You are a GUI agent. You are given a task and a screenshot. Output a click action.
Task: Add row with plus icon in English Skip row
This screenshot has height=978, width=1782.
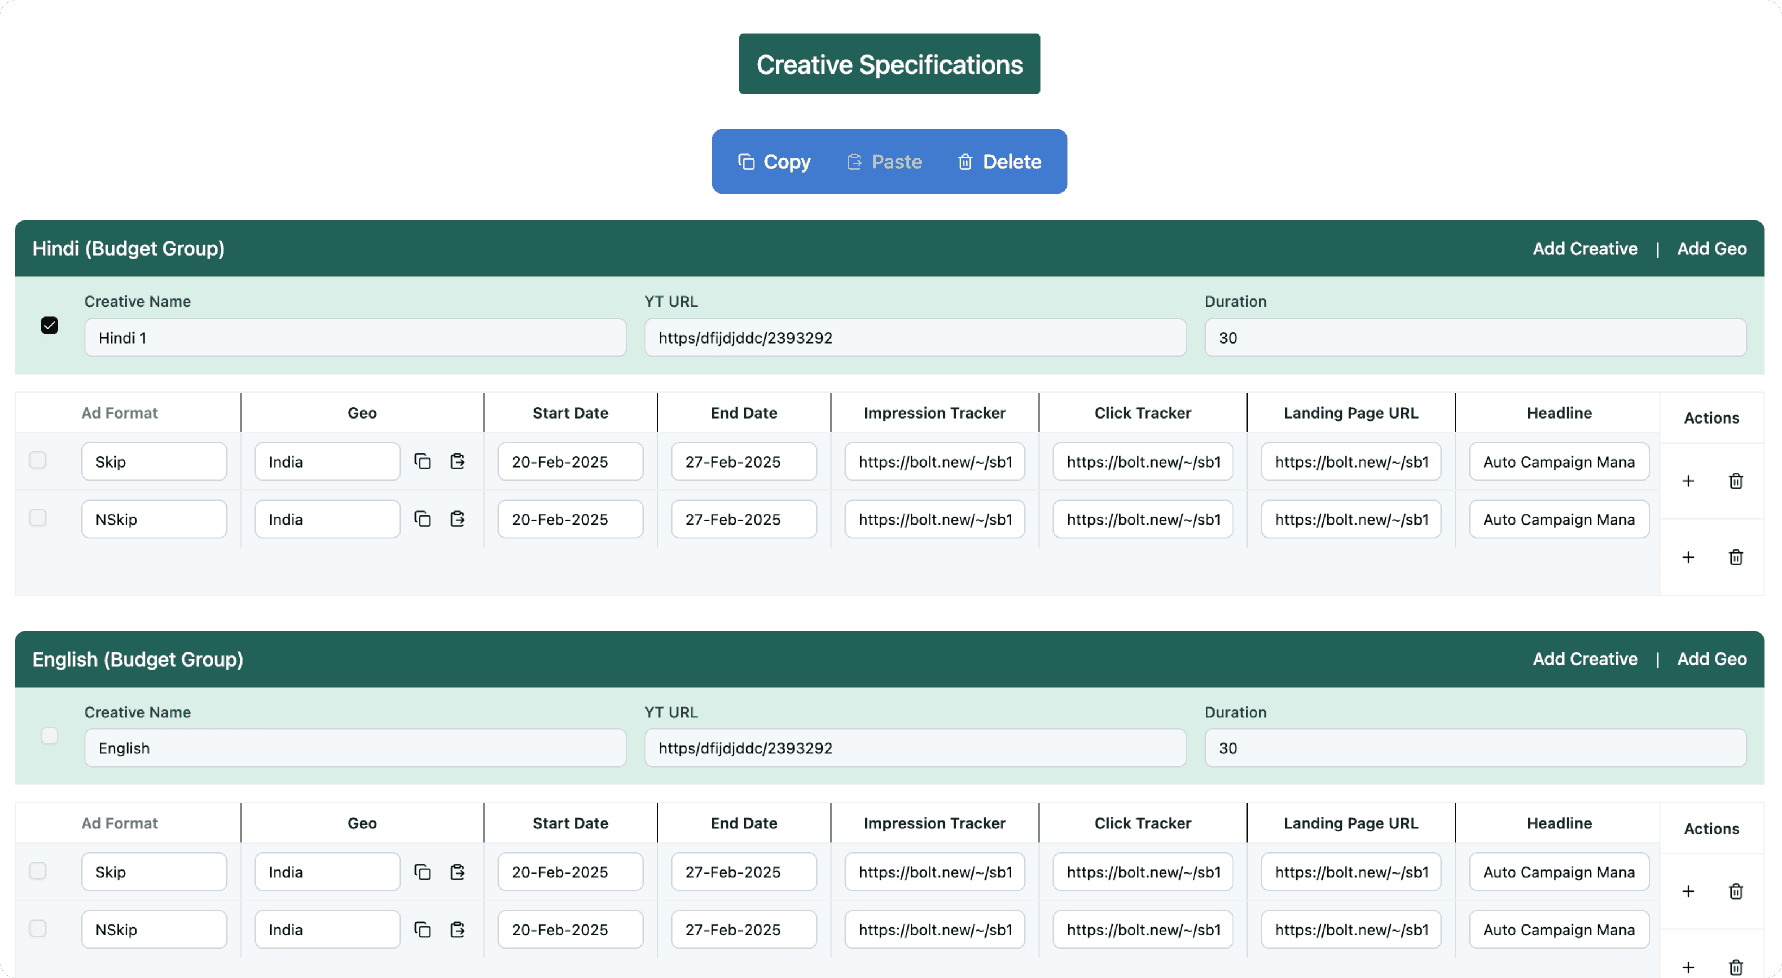pos(1688,891)
